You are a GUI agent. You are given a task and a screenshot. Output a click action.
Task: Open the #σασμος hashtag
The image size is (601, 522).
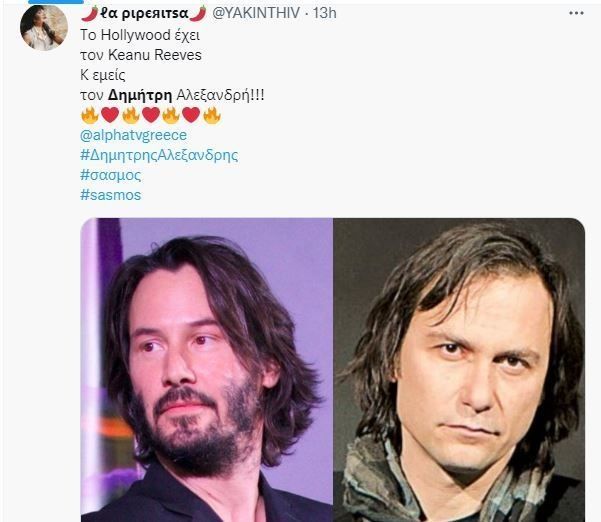(110, 175)
